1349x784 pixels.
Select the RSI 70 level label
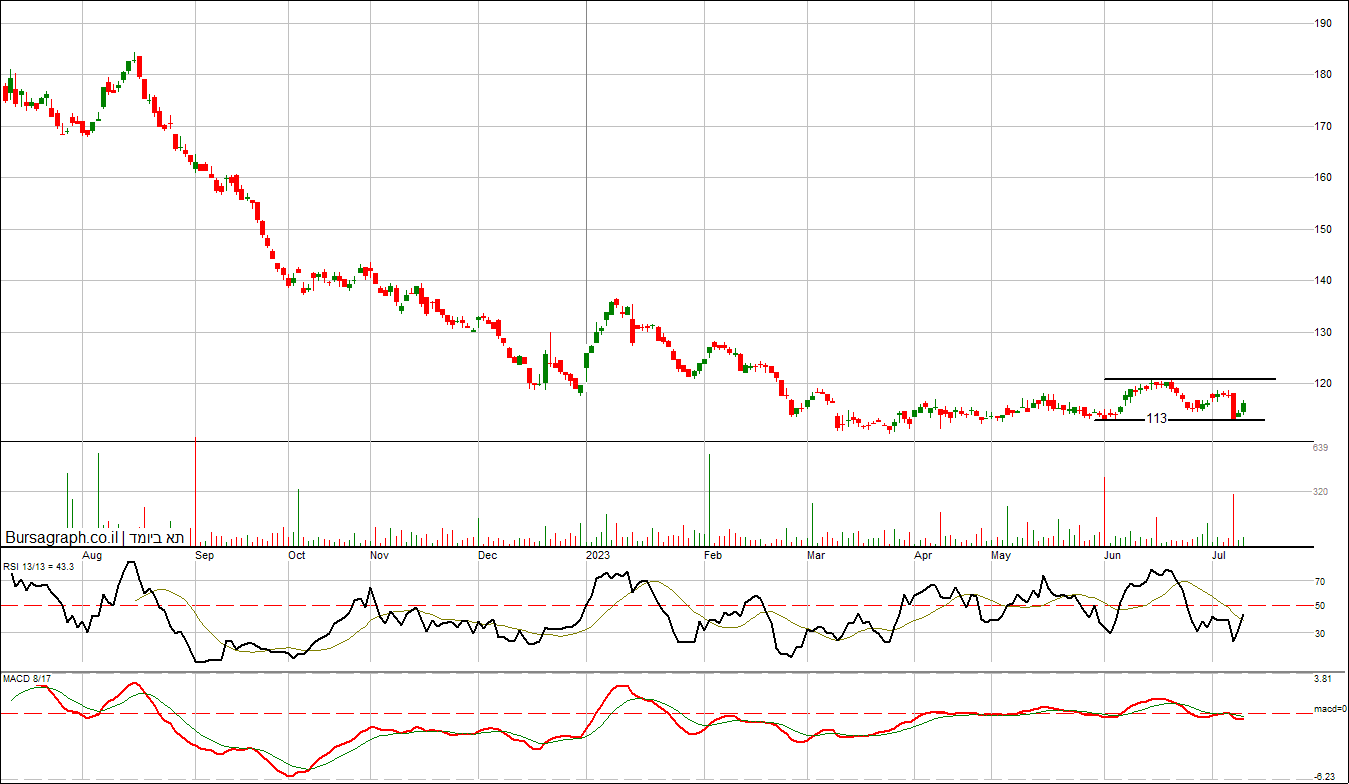click(x=1320, y=582)
